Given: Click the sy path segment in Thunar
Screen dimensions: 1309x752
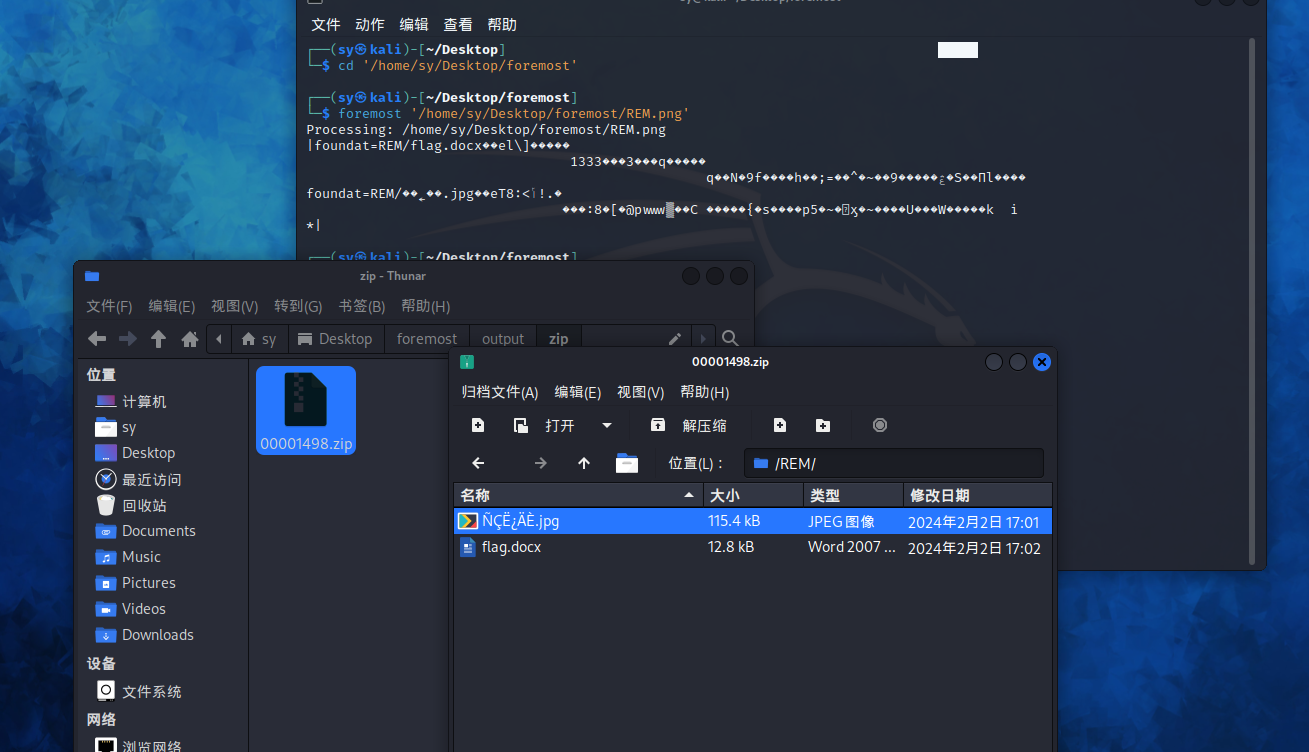Looking at the screenshot, I should 259,339.
